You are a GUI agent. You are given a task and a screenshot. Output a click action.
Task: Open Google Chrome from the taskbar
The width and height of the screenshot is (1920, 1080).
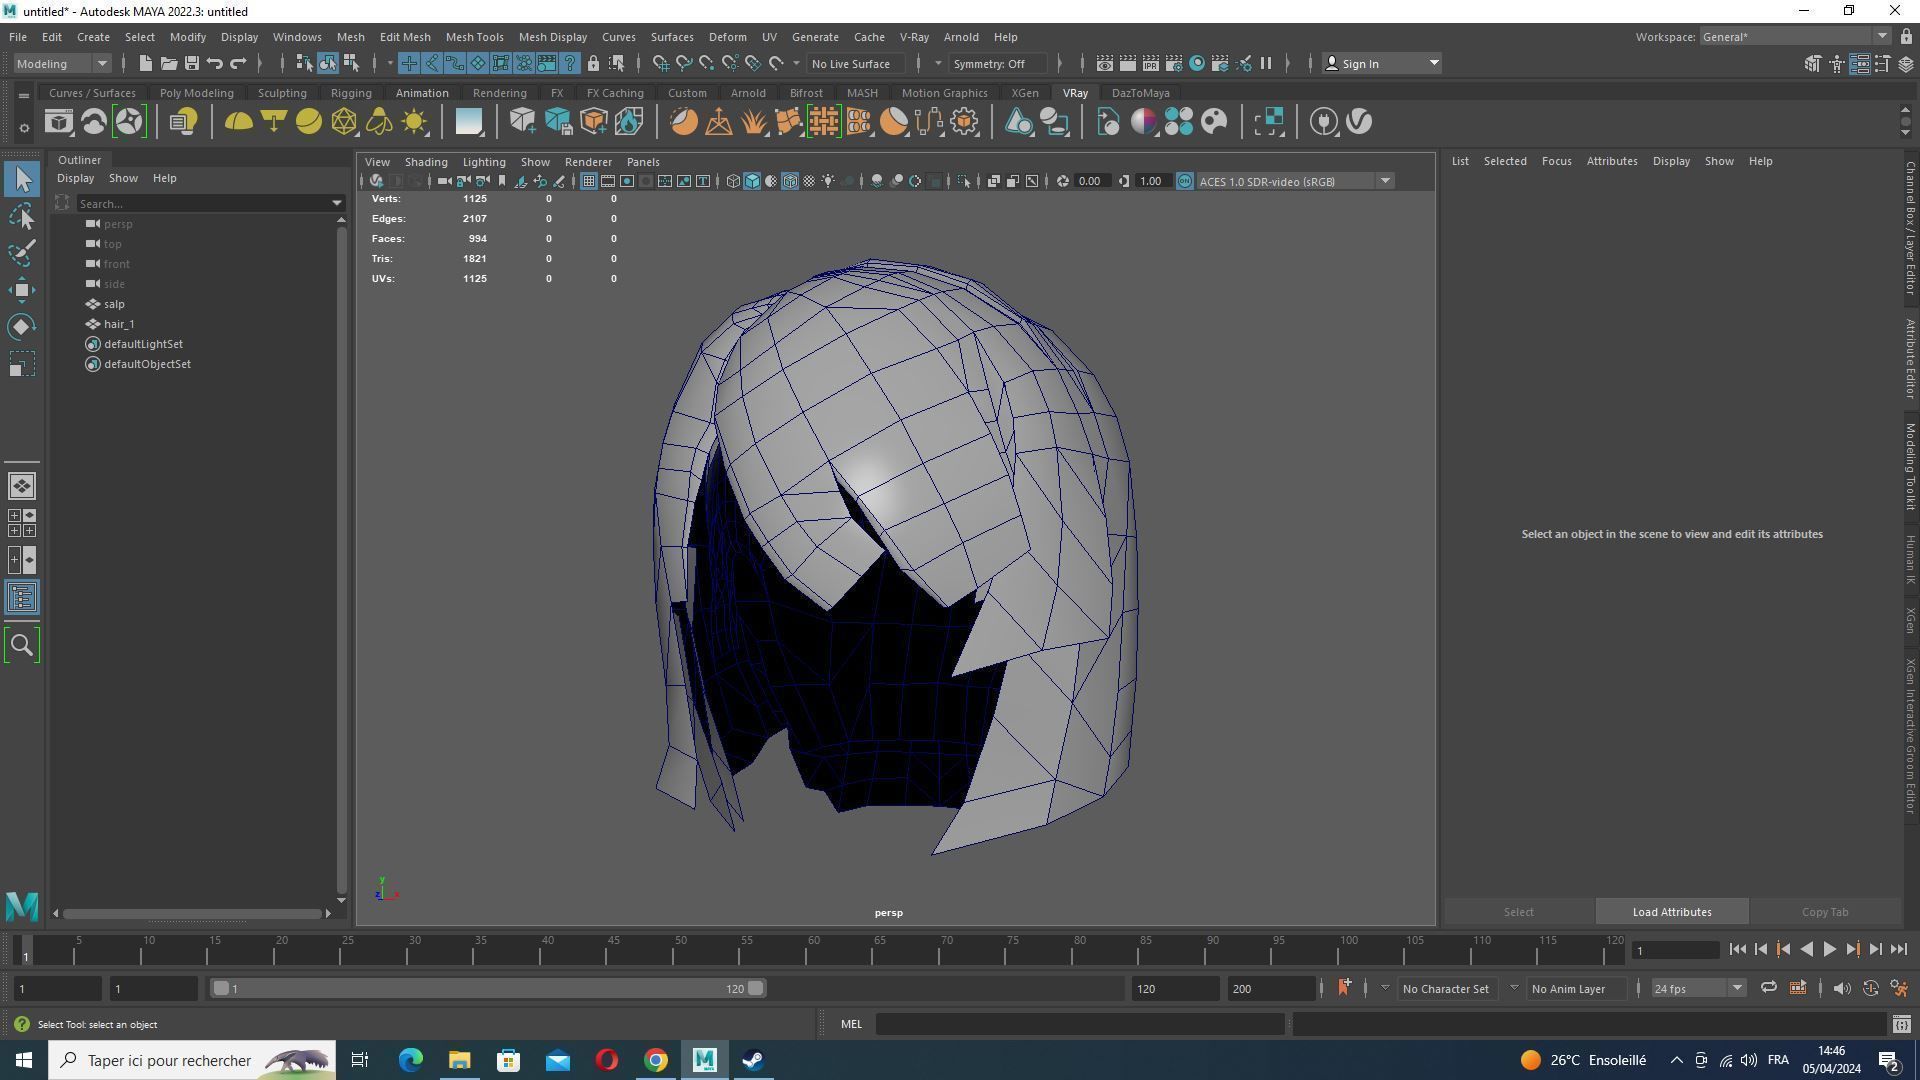click(x=656, y=1060)
